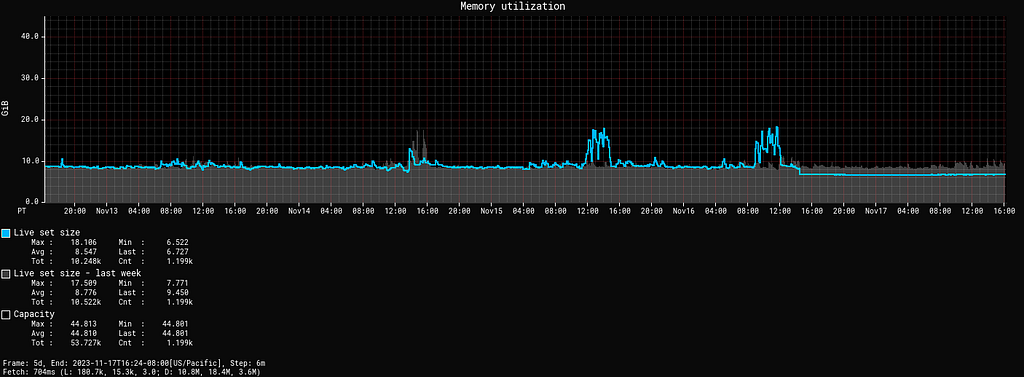The width and height of the screenshot is (1024, 377).
Task: Click the gray Live set size - last week swatch
Action: coord(6,274)
